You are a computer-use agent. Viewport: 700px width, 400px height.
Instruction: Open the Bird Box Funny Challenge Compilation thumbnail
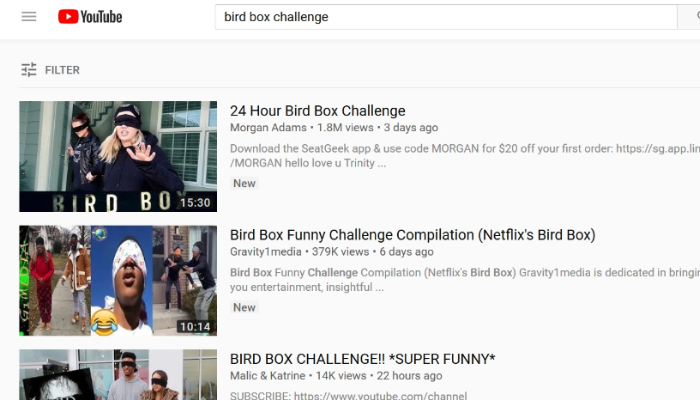point(118,280)
